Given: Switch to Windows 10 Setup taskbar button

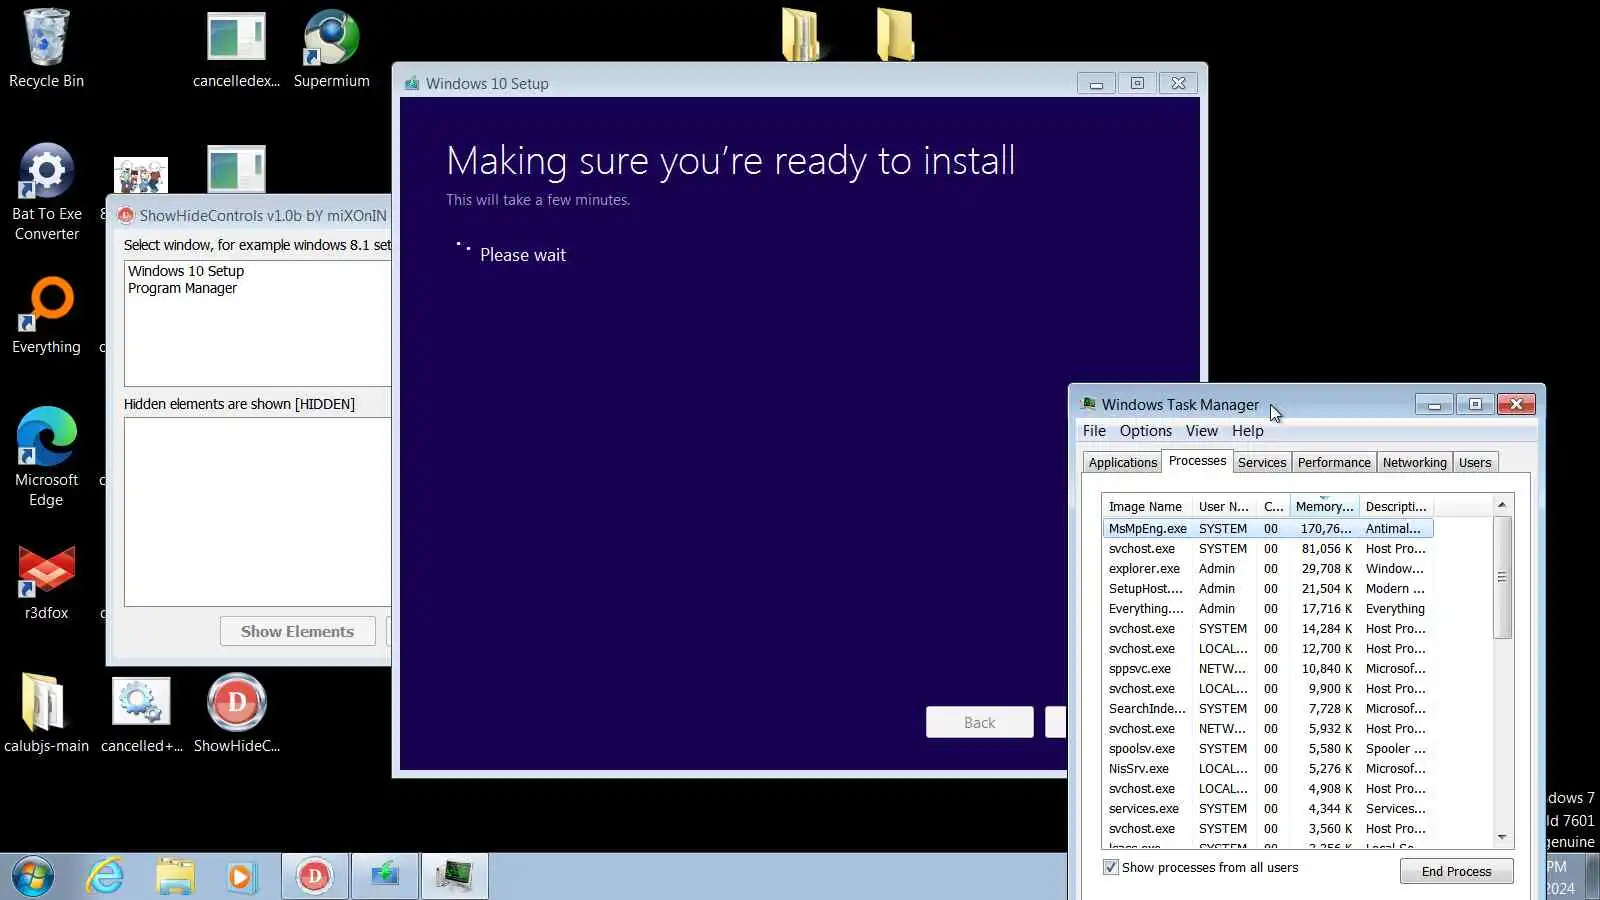Looking at the screenshot, I should [x=385, y=877].
